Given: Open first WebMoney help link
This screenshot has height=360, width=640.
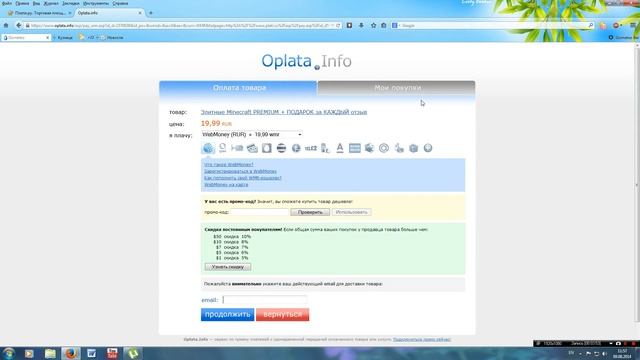Looking at the screenshot, I should click(229, 164).
